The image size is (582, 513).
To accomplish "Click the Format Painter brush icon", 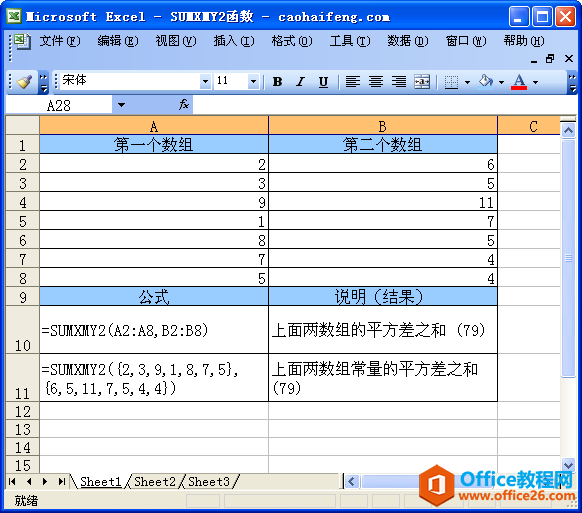I will [24, 81].
